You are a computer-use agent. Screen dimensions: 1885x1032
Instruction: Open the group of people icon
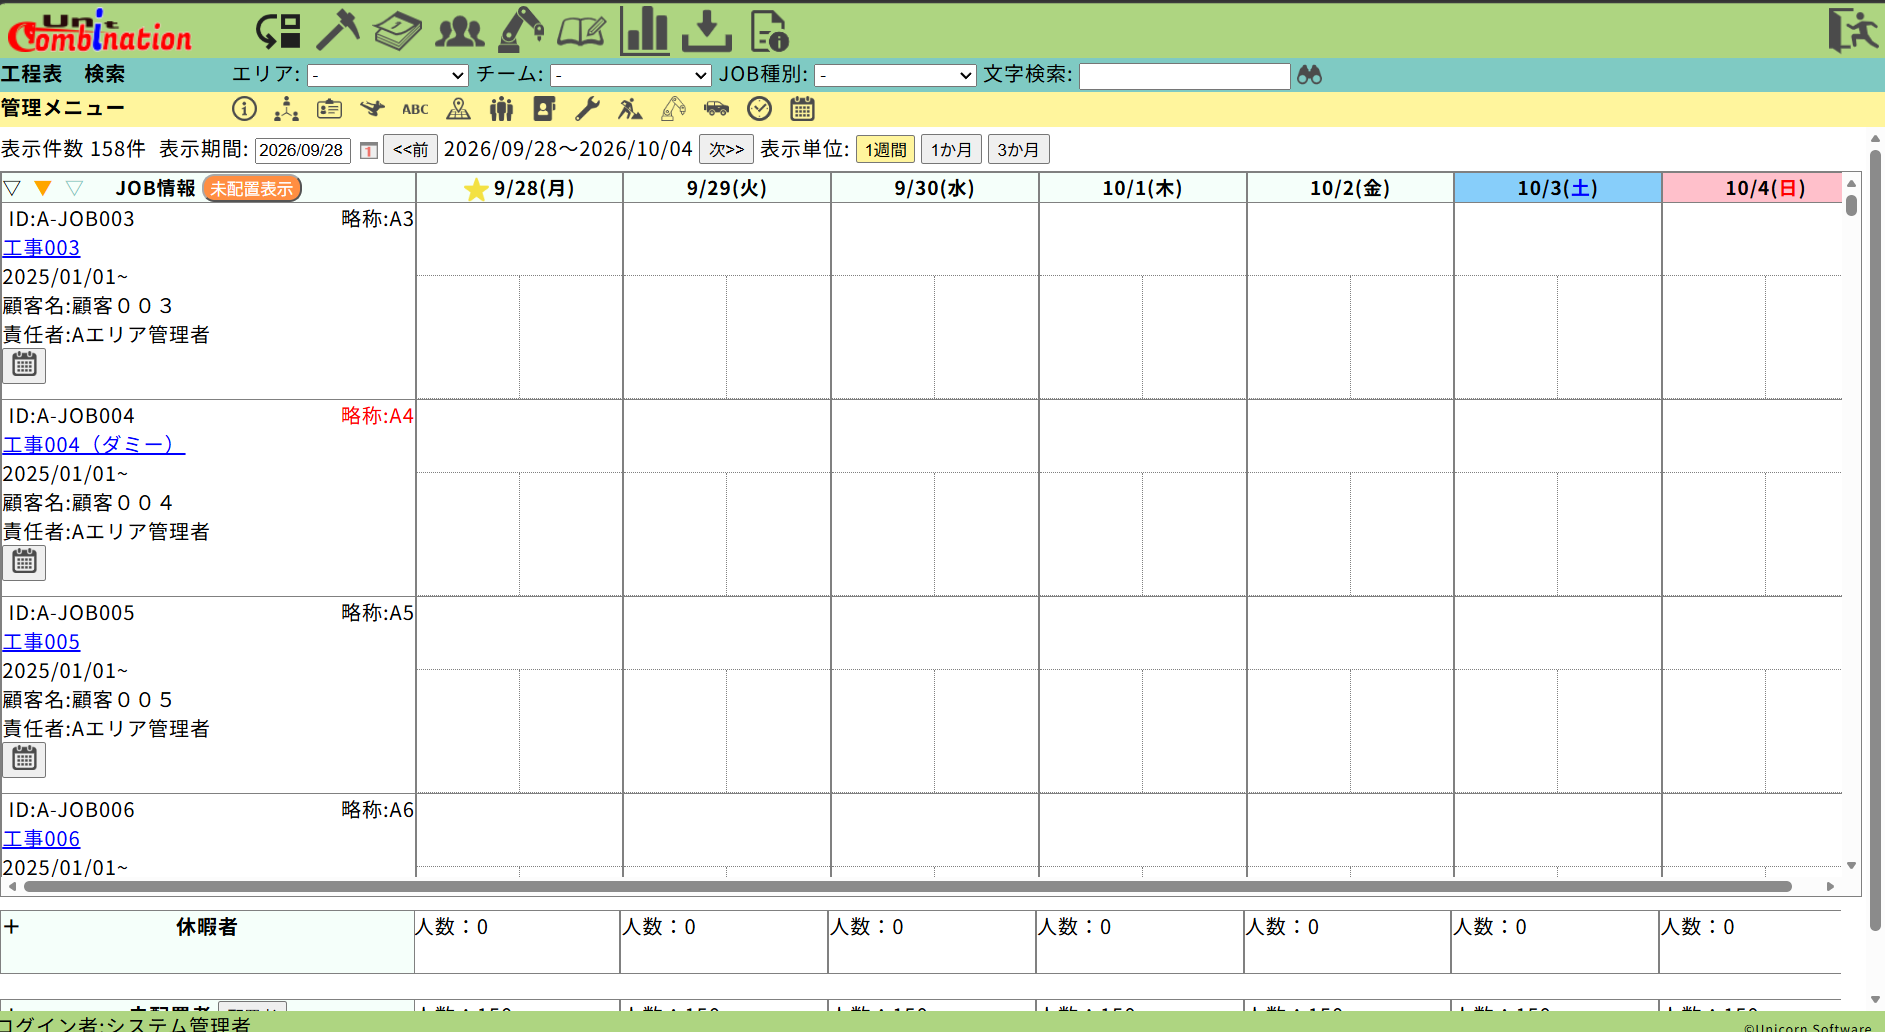460,32
